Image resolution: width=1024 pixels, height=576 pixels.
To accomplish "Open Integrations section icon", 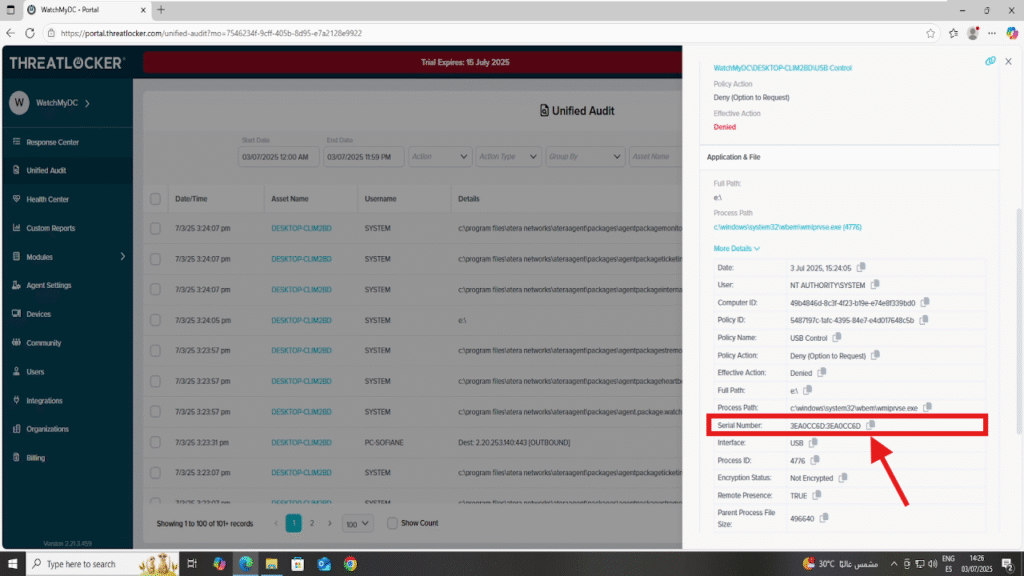I will (x=16, y=400).
